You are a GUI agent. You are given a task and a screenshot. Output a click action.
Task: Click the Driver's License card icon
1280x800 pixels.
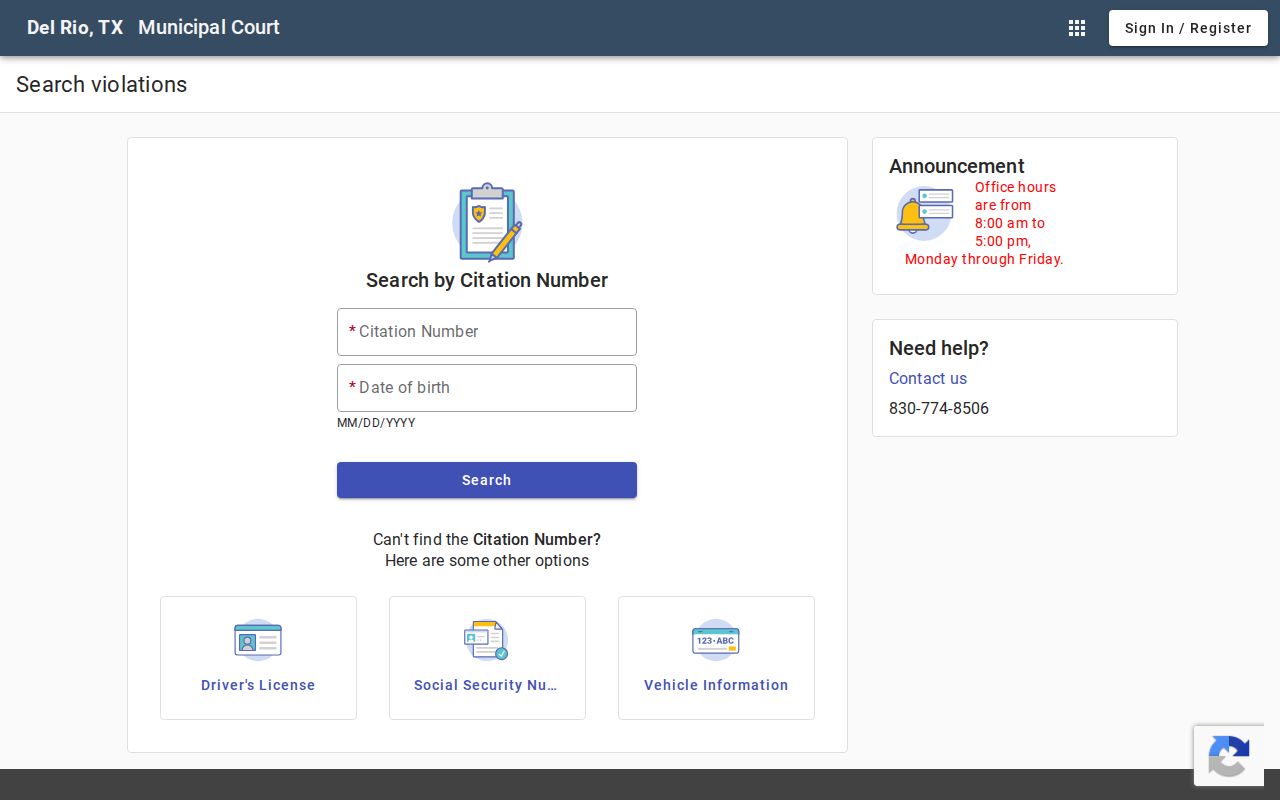tap(258, 640)
